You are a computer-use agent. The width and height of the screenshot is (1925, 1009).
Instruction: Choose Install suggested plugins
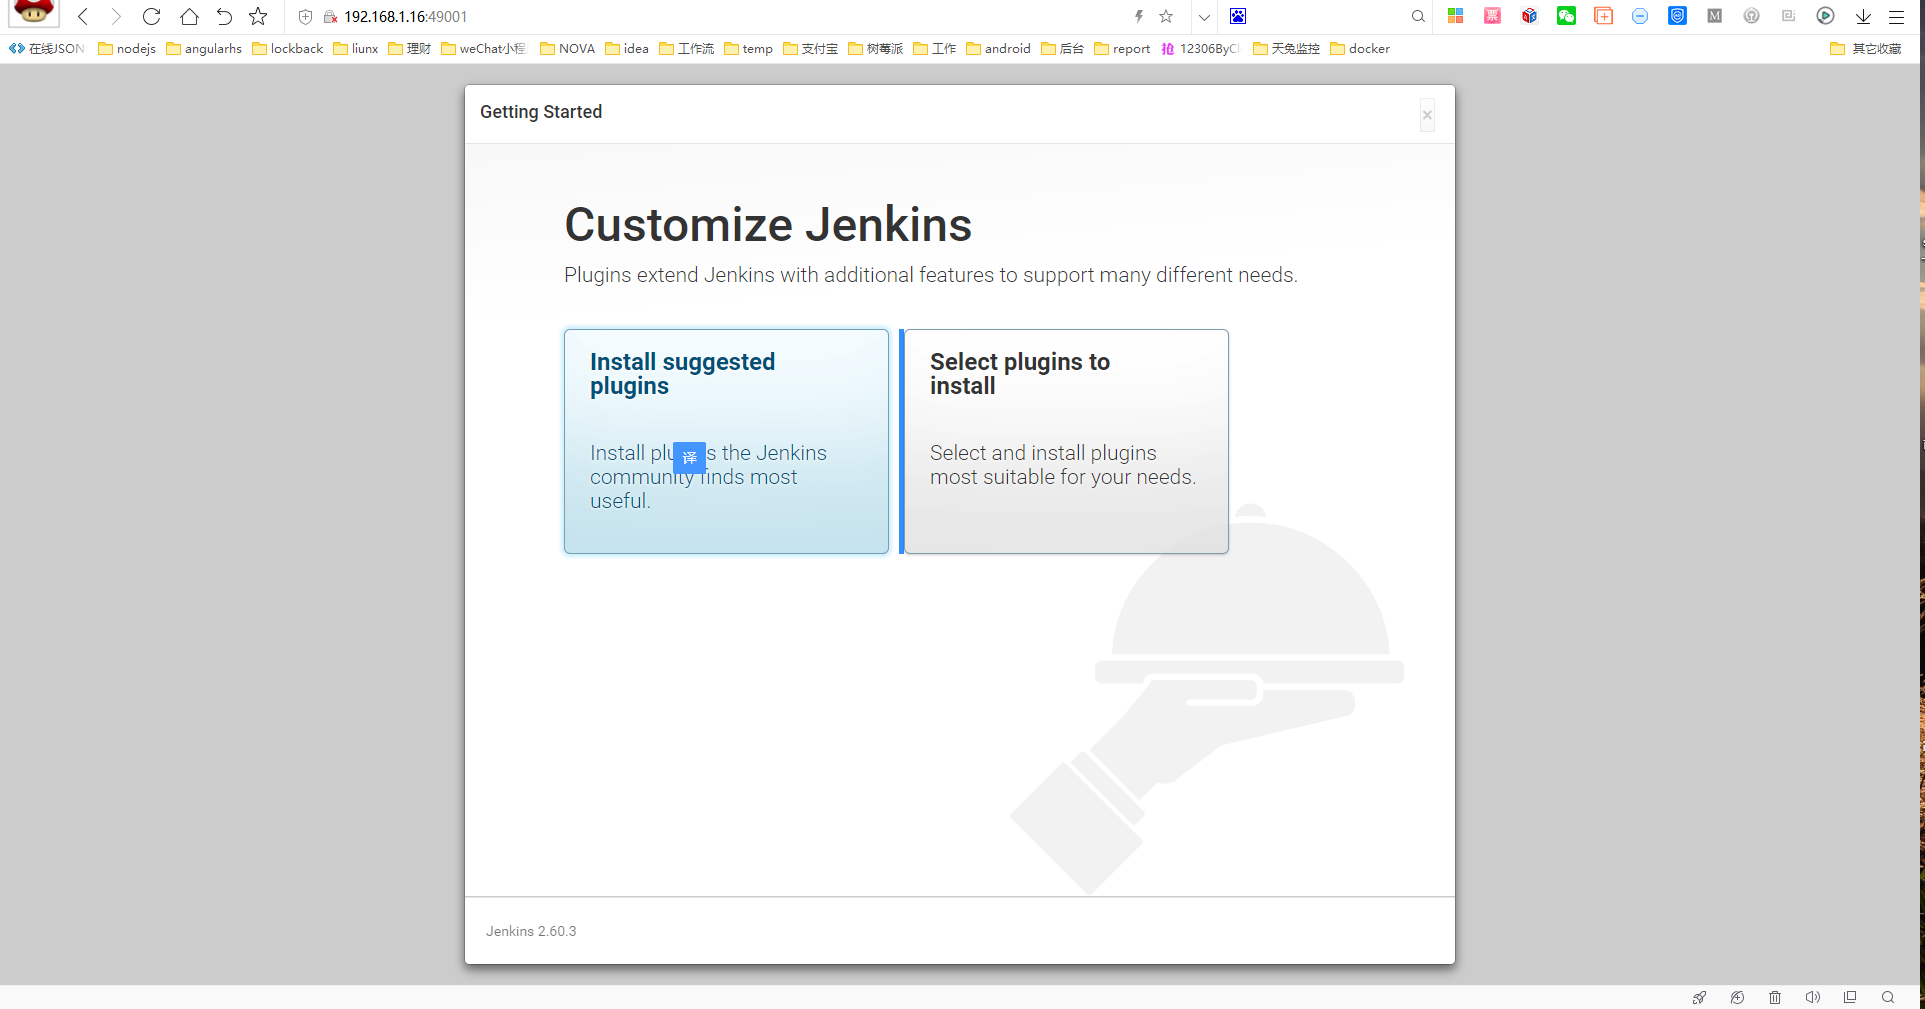(x=726, y=441)
